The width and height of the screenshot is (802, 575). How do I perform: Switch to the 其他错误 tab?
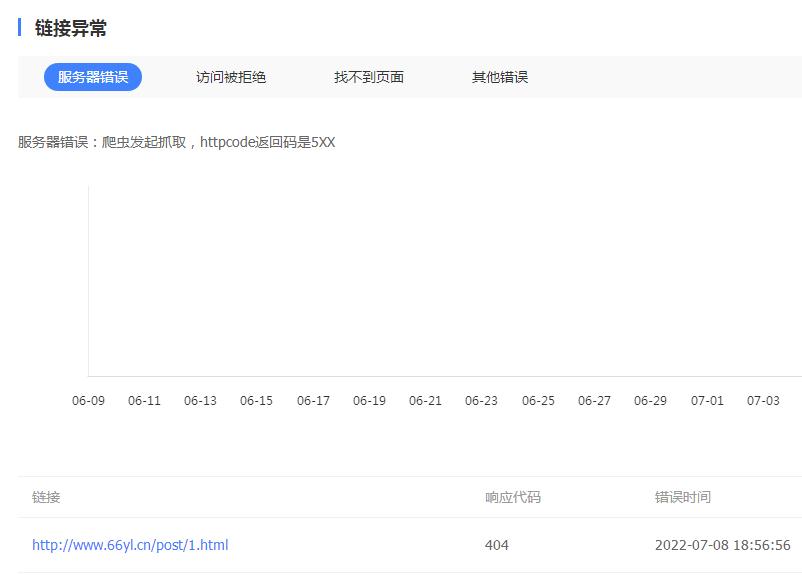pos(500,77)
